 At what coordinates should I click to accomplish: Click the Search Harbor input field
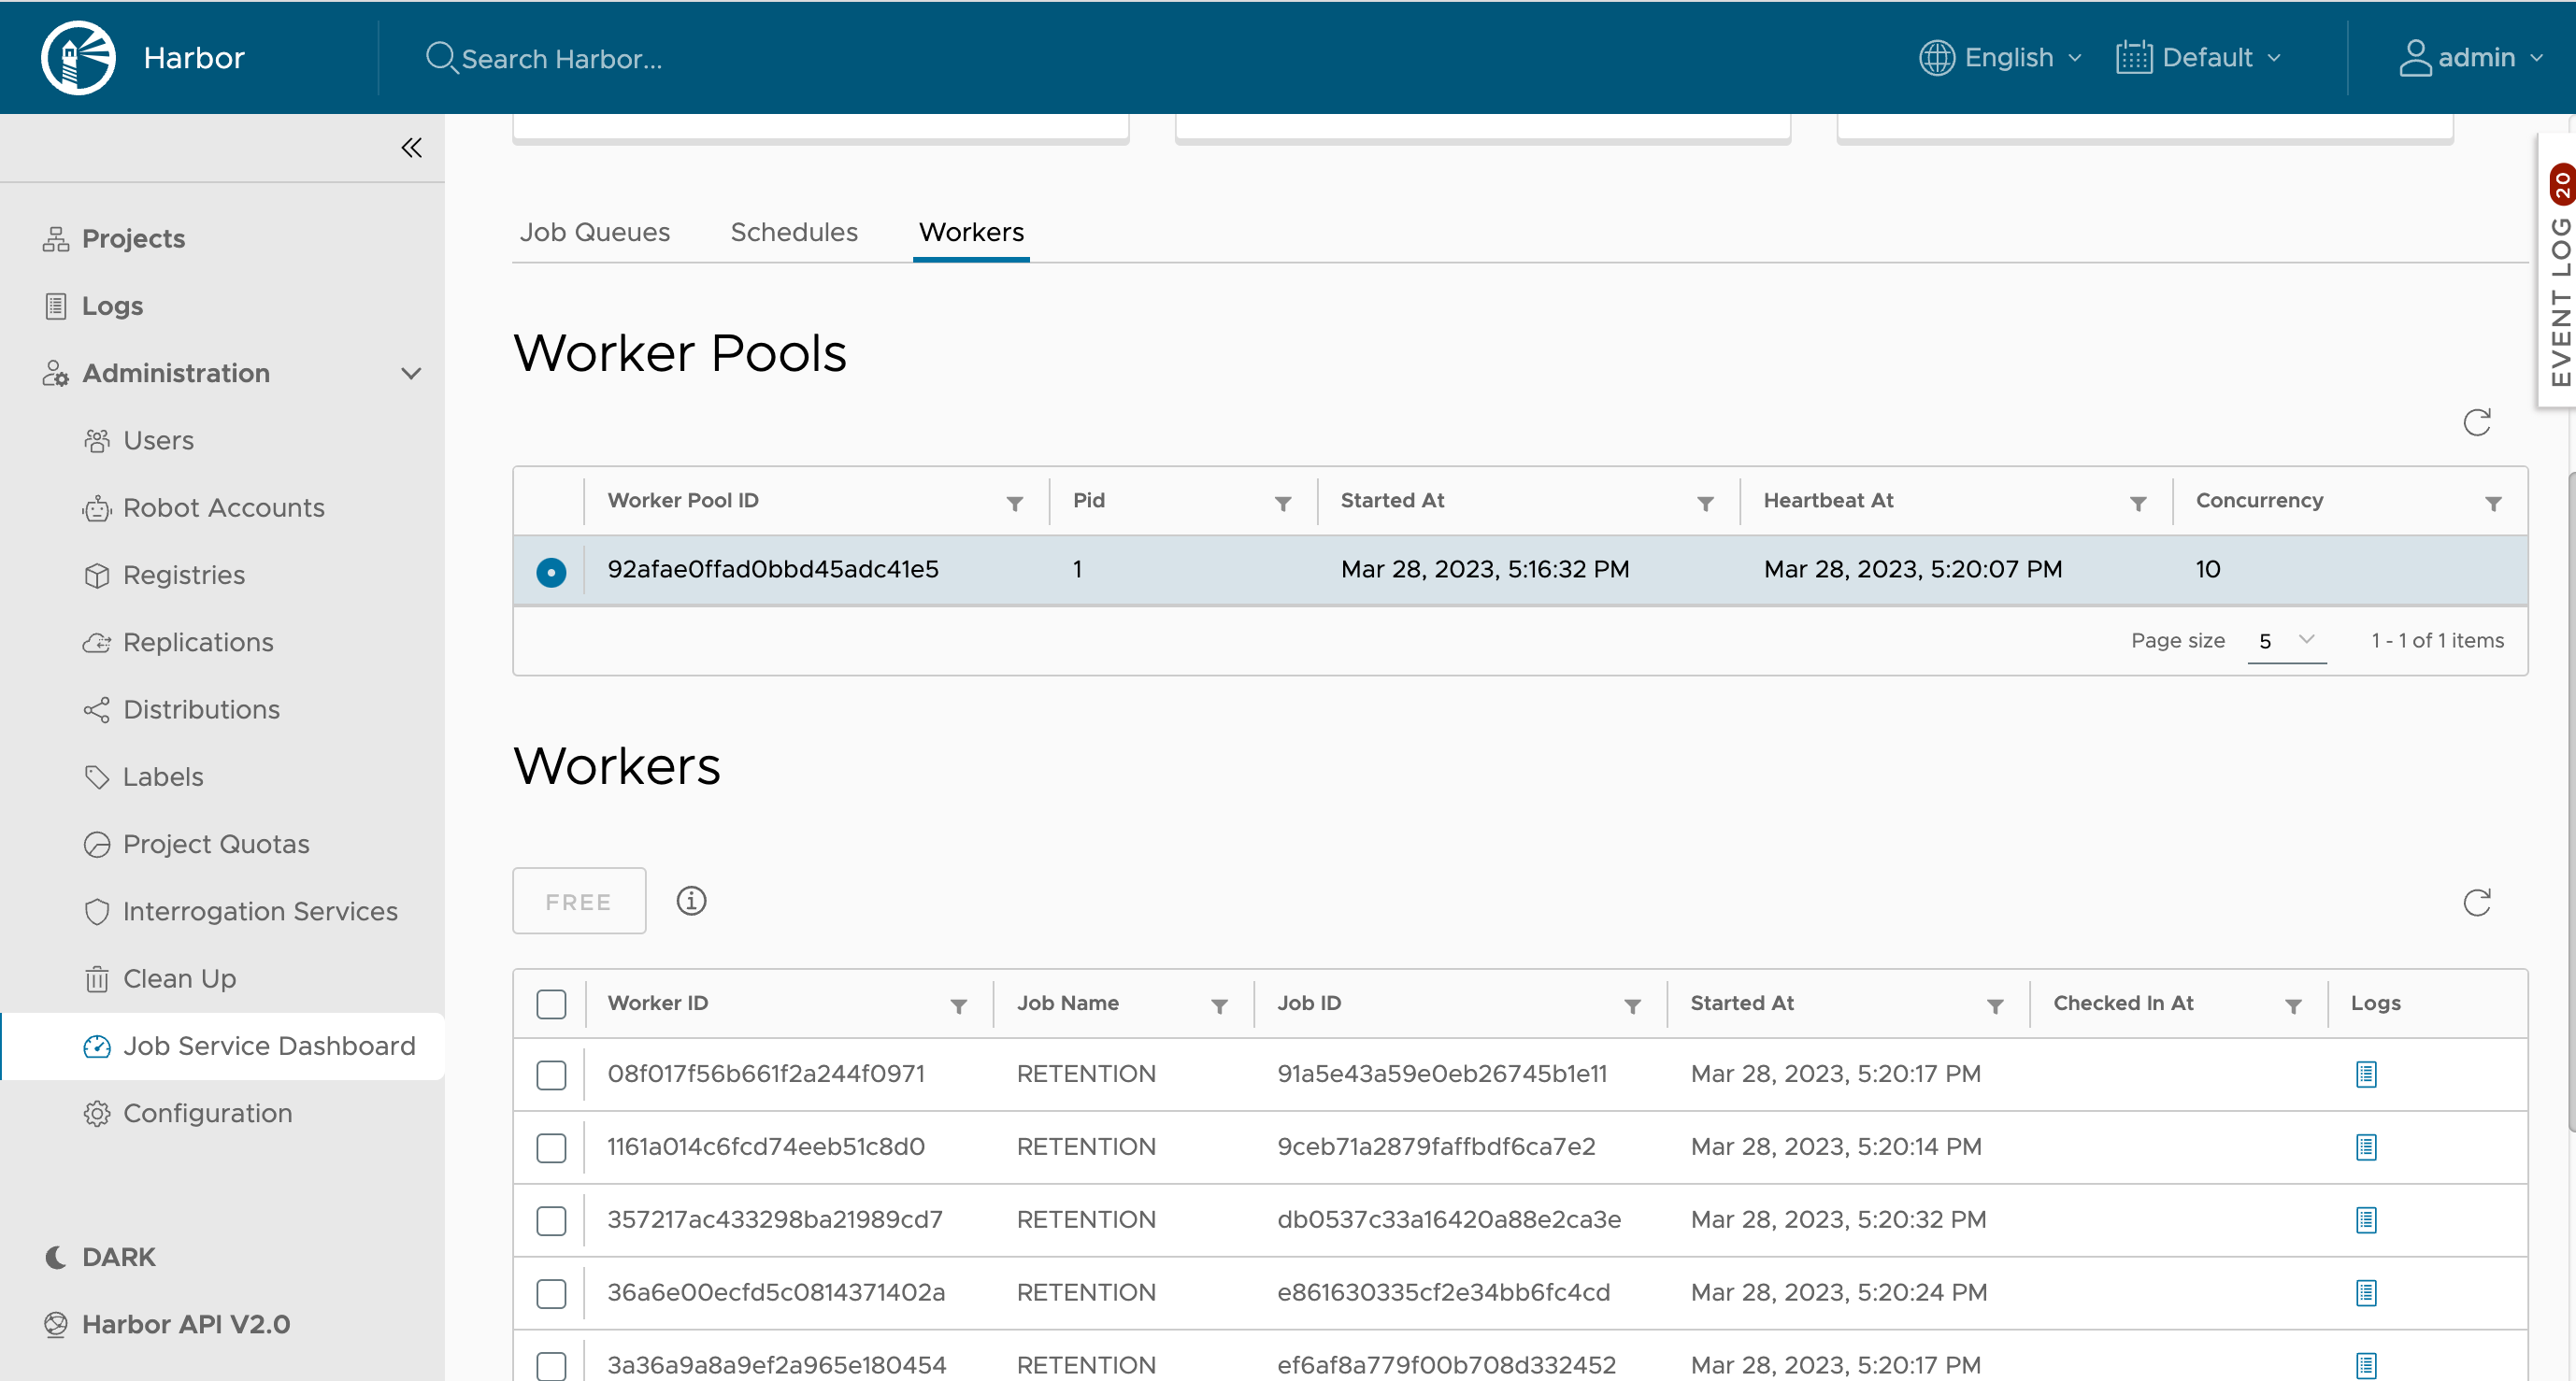[561, 59]
